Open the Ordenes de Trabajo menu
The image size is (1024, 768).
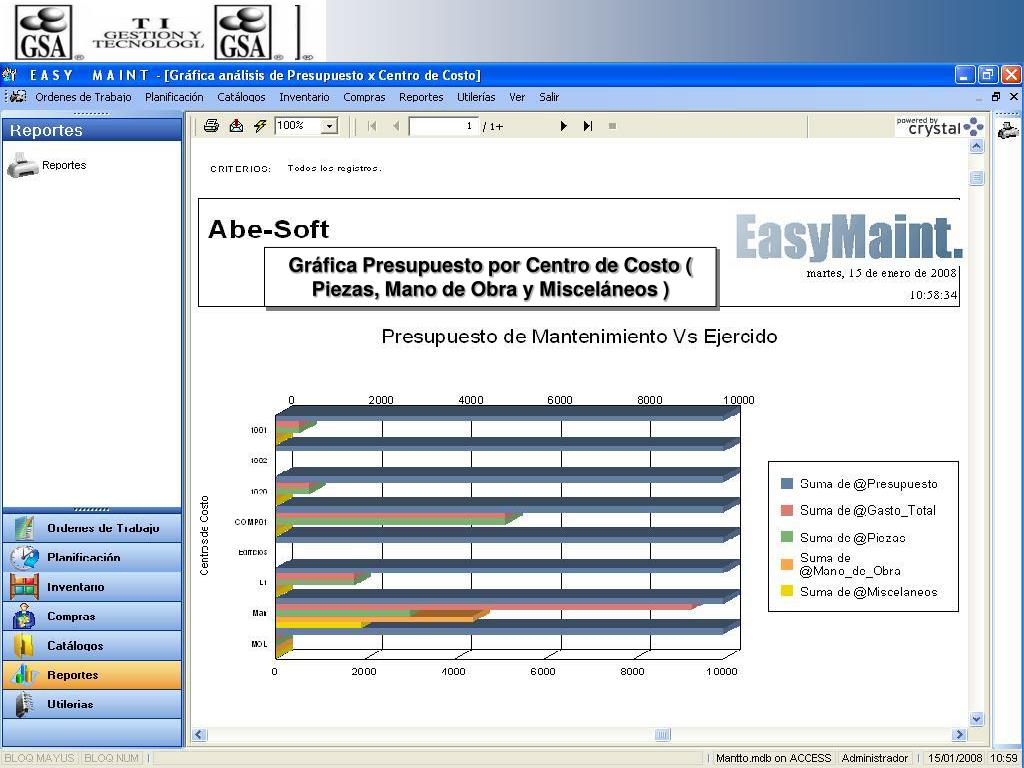83,97
